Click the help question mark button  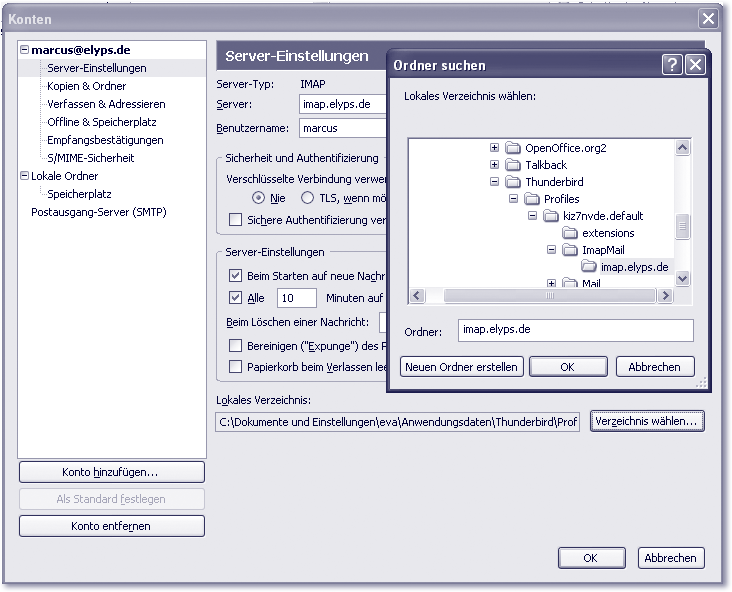point(673,65)
